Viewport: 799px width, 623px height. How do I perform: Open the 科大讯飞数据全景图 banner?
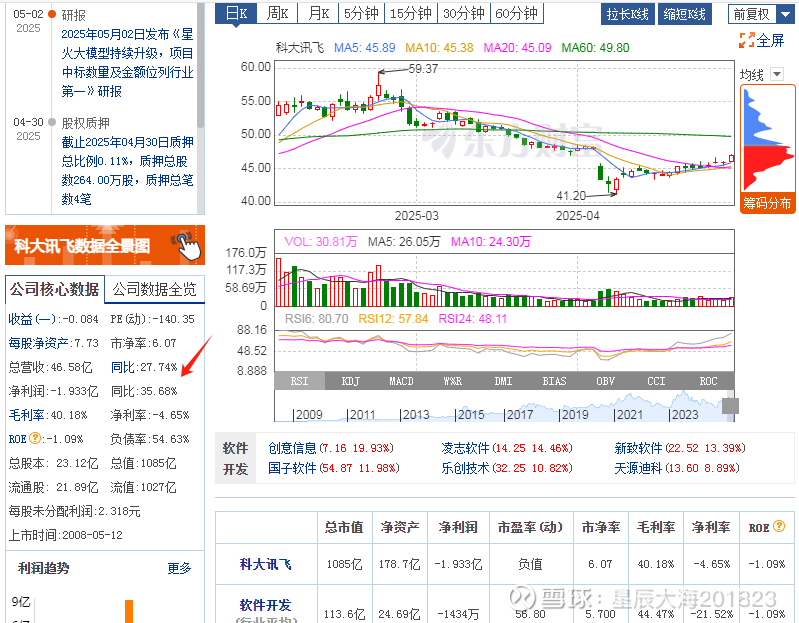point(105,245)
